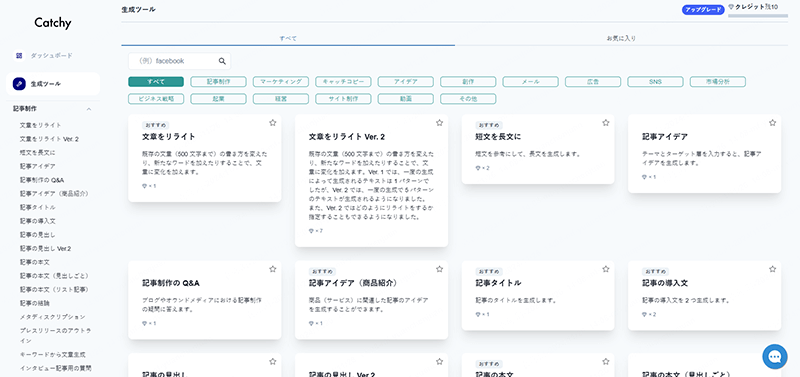
Task: Filter tools by 記事制作 chip
Action: [218, 82]
